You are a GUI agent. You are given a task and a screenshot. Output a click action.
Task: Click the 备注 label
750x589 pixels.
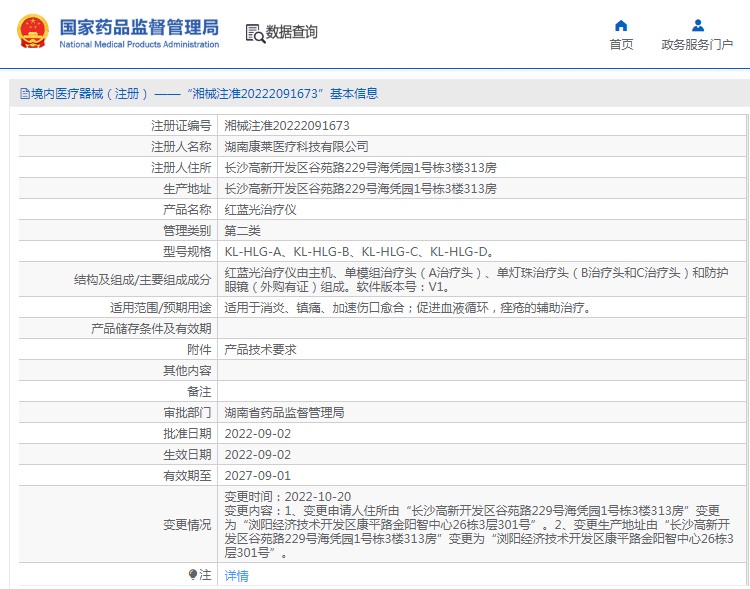point(199,392)
